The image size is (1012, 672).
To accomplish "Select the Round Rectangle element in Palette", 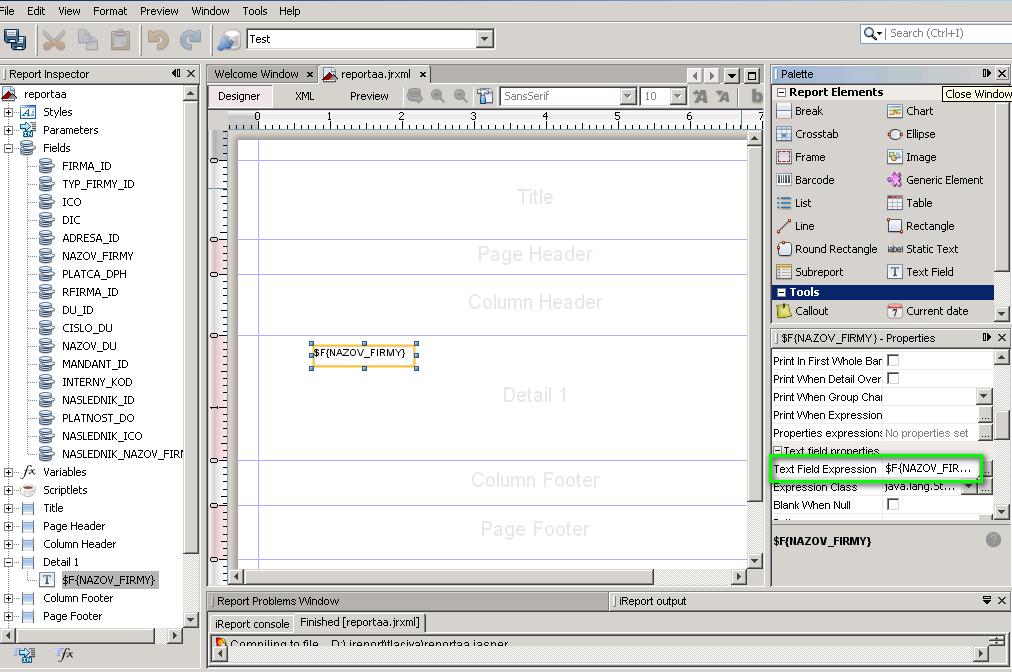I will click(827, 249).
